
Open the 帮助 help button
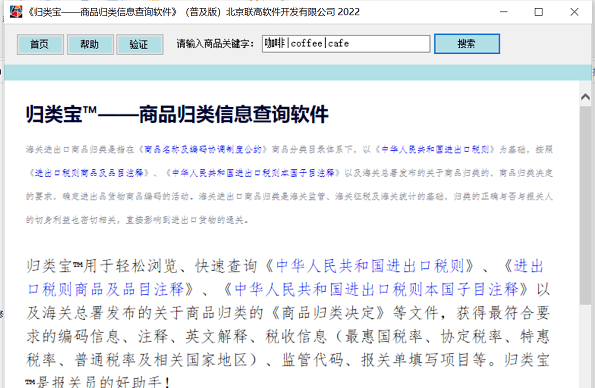click(x=90, y=44)
